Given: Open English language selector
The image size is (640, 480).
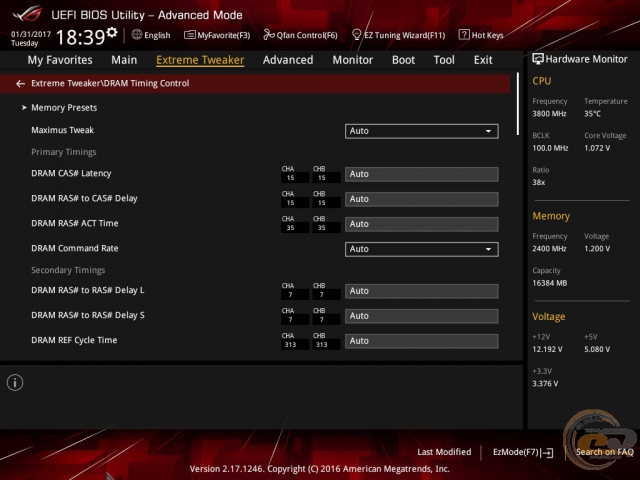Looking at the screenshot, I should 157,36.
